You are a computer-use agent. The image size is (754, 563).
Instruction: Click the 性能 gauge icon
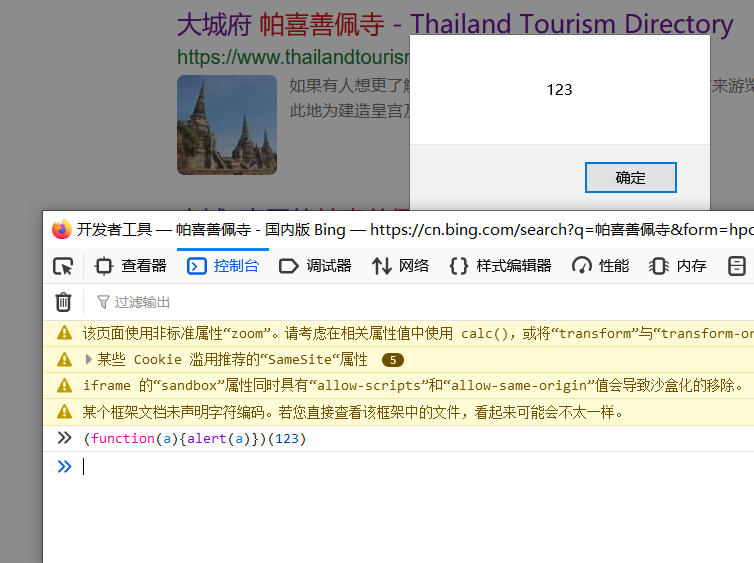(582, 266)
